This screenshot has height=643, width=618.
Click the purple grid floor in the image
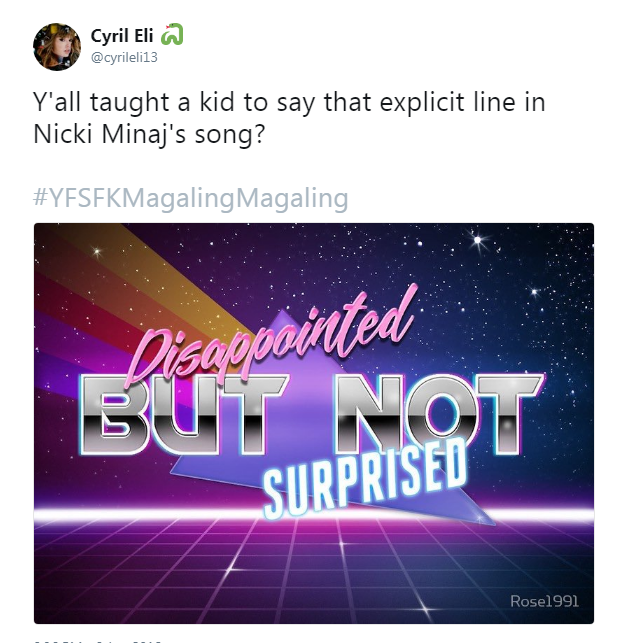tap(314, 572)
